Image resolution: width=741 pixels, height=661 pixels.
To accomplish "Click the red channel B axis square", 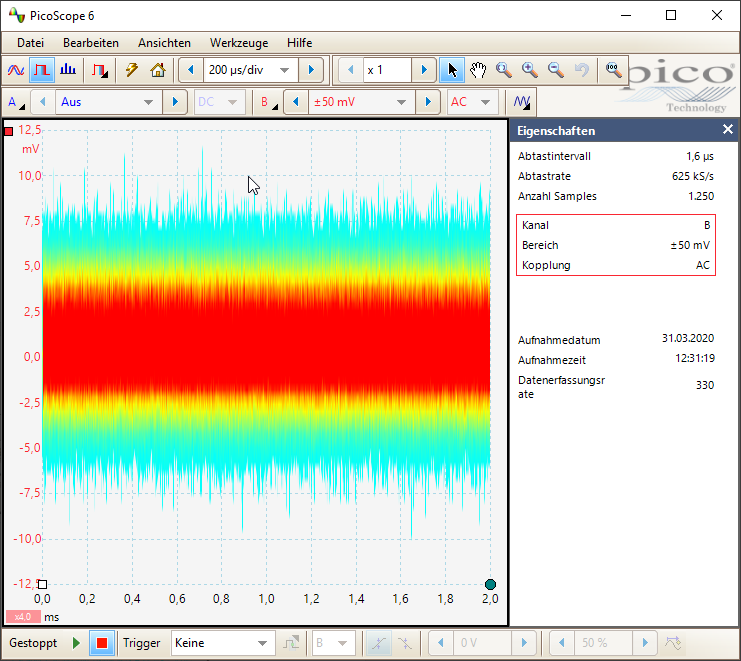I will [9, 131].
